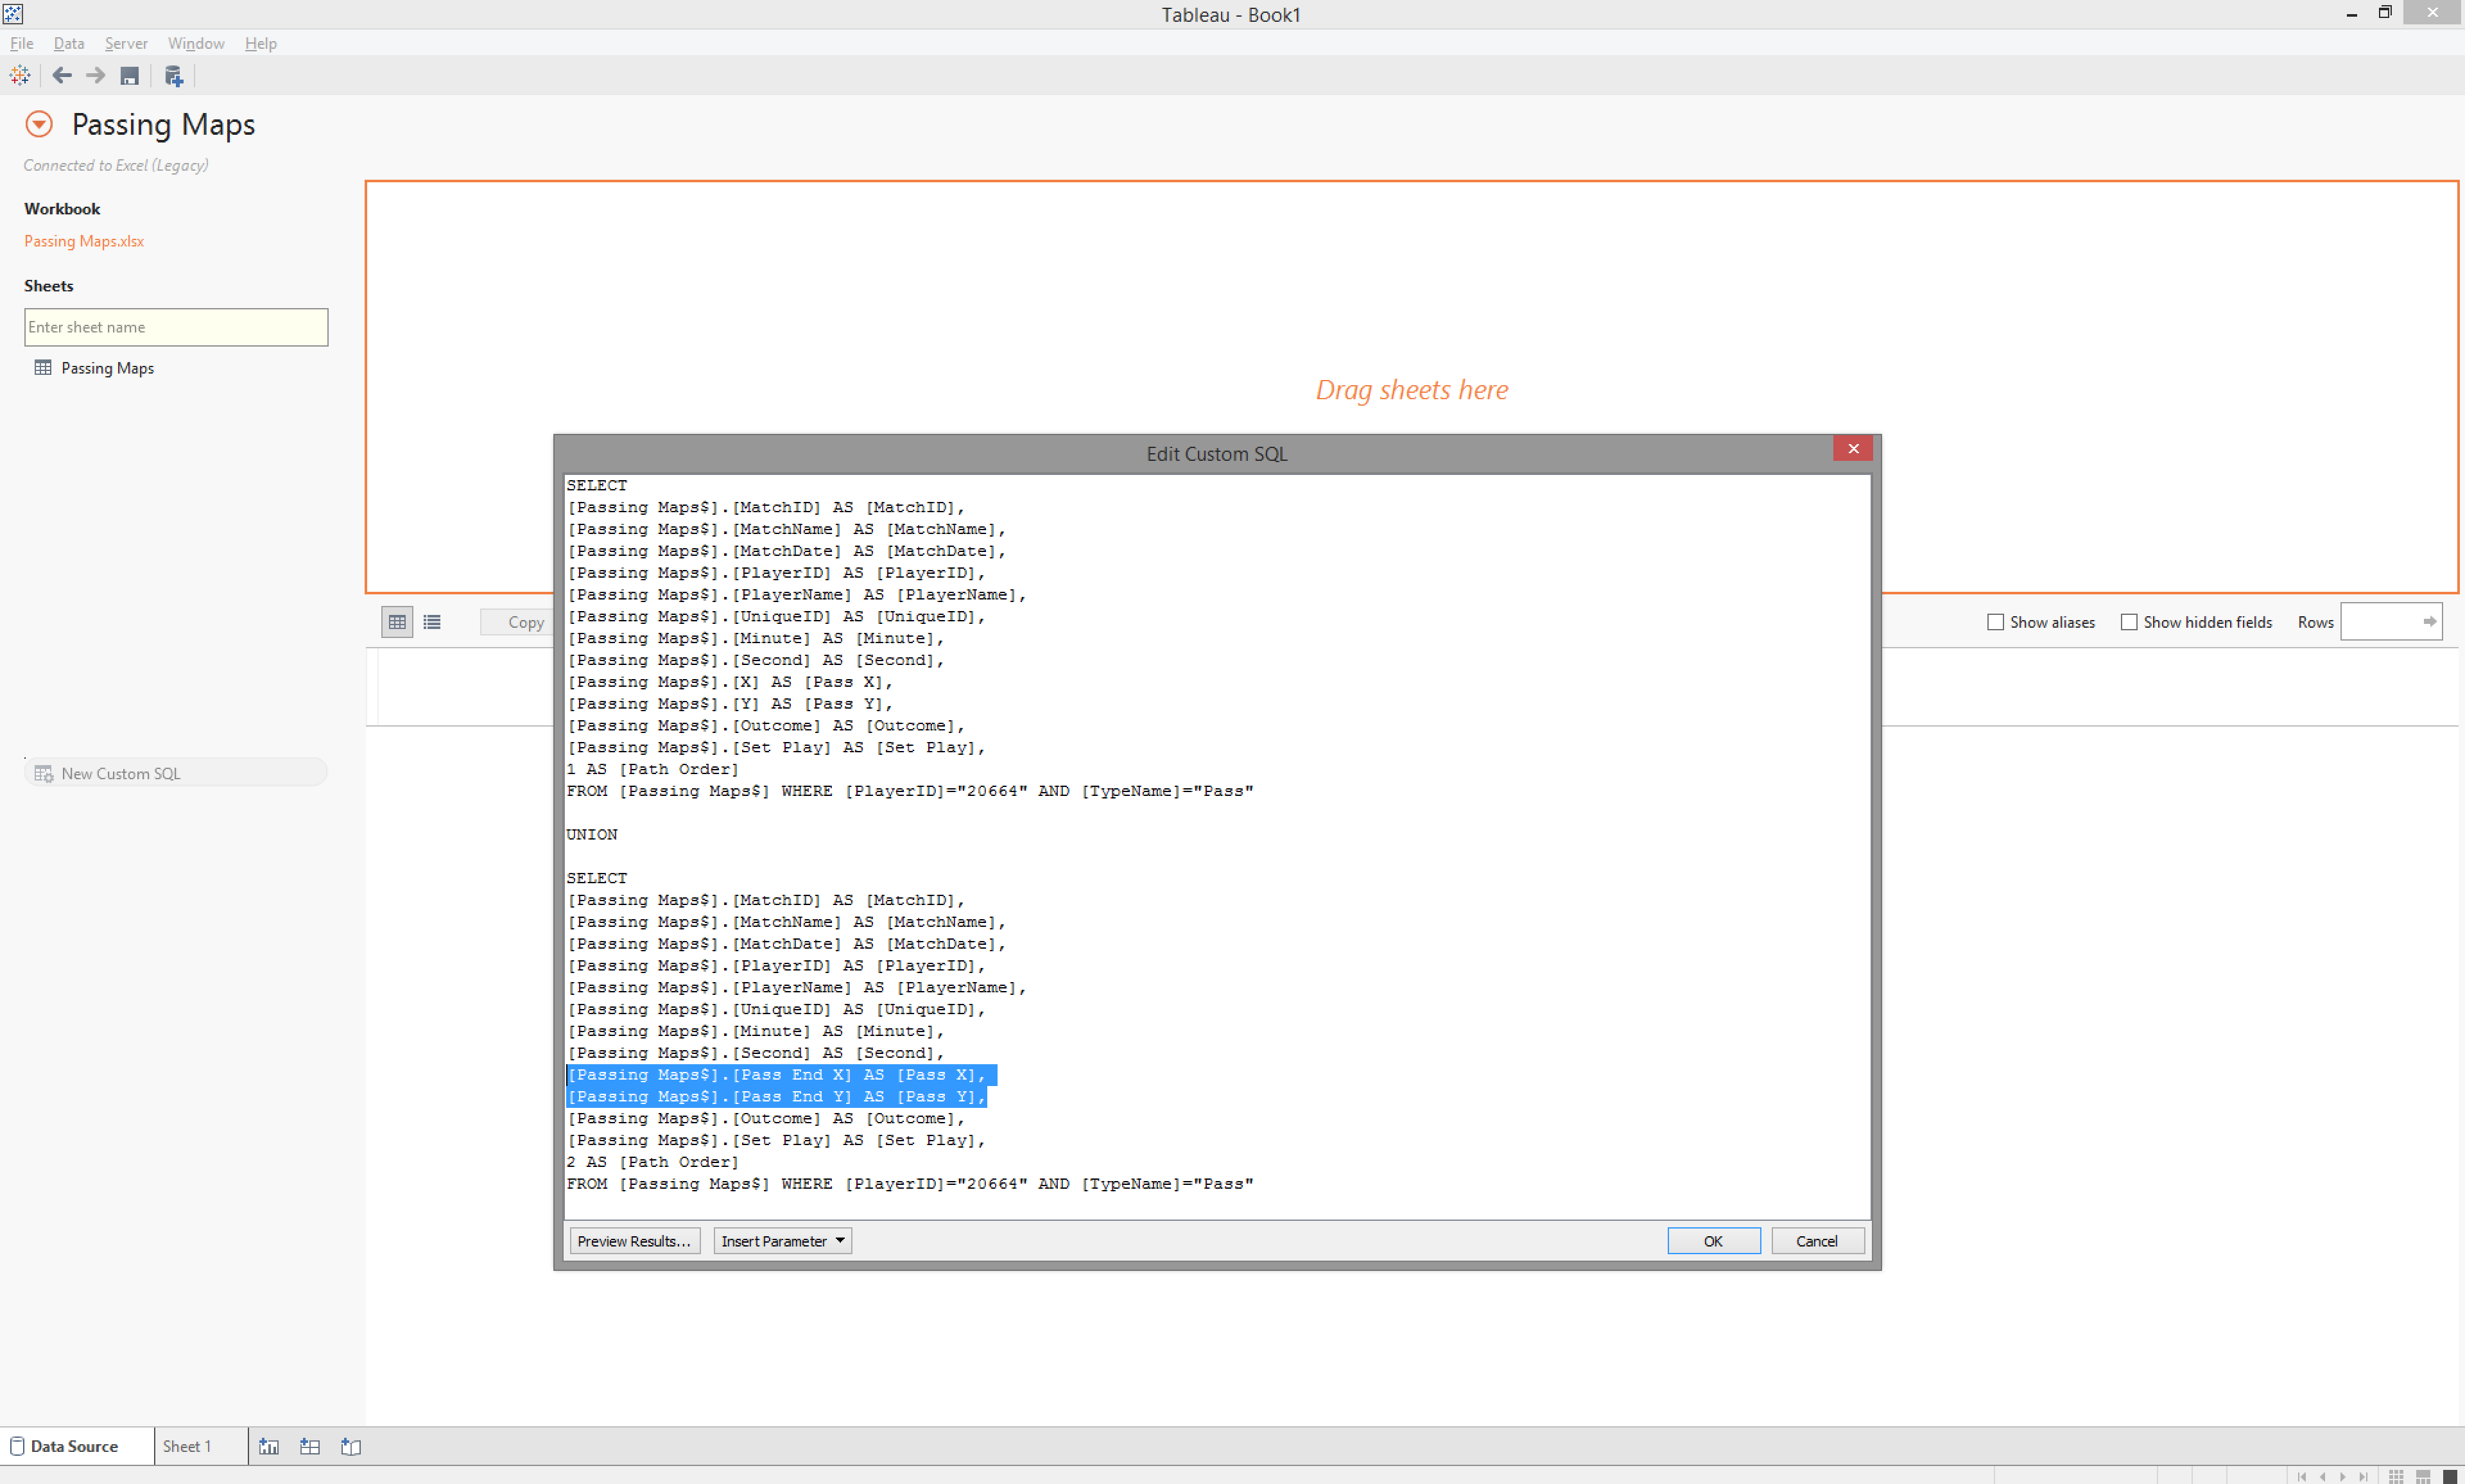The image size is (2465, 1484).
Task: Cancel the Edit Custom SQL dialog
Action: coord(1817,1241)
